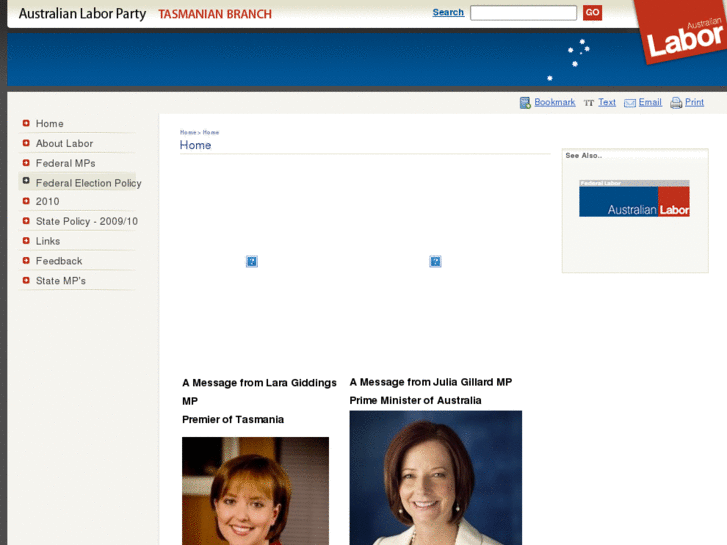
Task: Click the dark bullet beside Federal Election Policy
Action: click(x=26, y=180)
